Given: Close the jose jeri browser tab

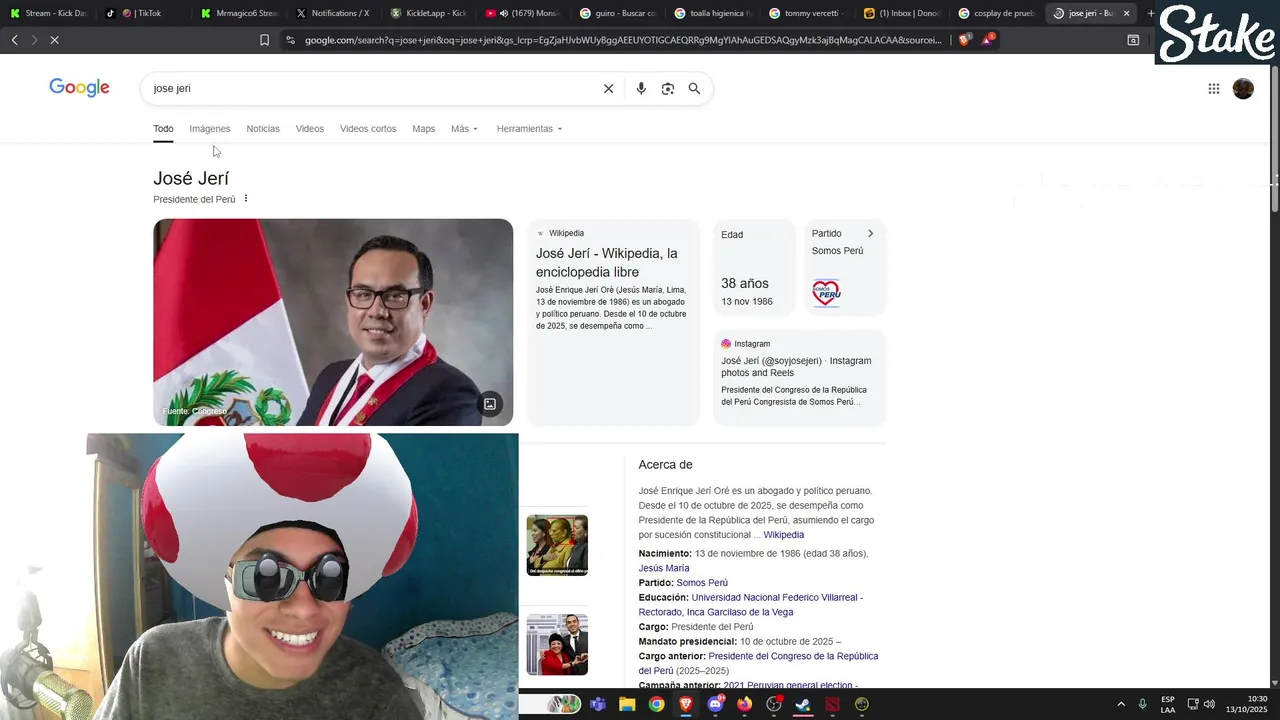Looking at the screenshot, I should (1127, 13).
